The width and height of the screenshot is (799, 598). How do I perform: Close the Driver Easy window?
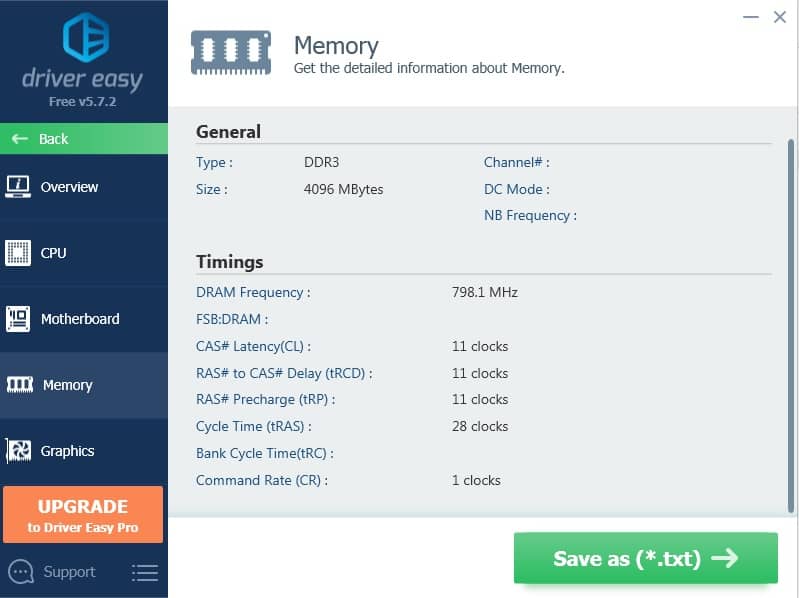tap(780, 17)
